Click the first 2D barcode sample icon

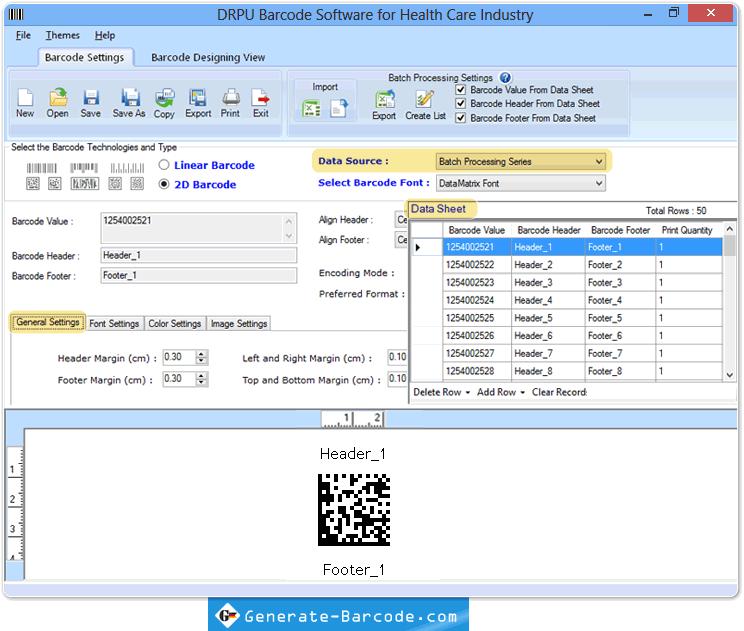point(33,184)
